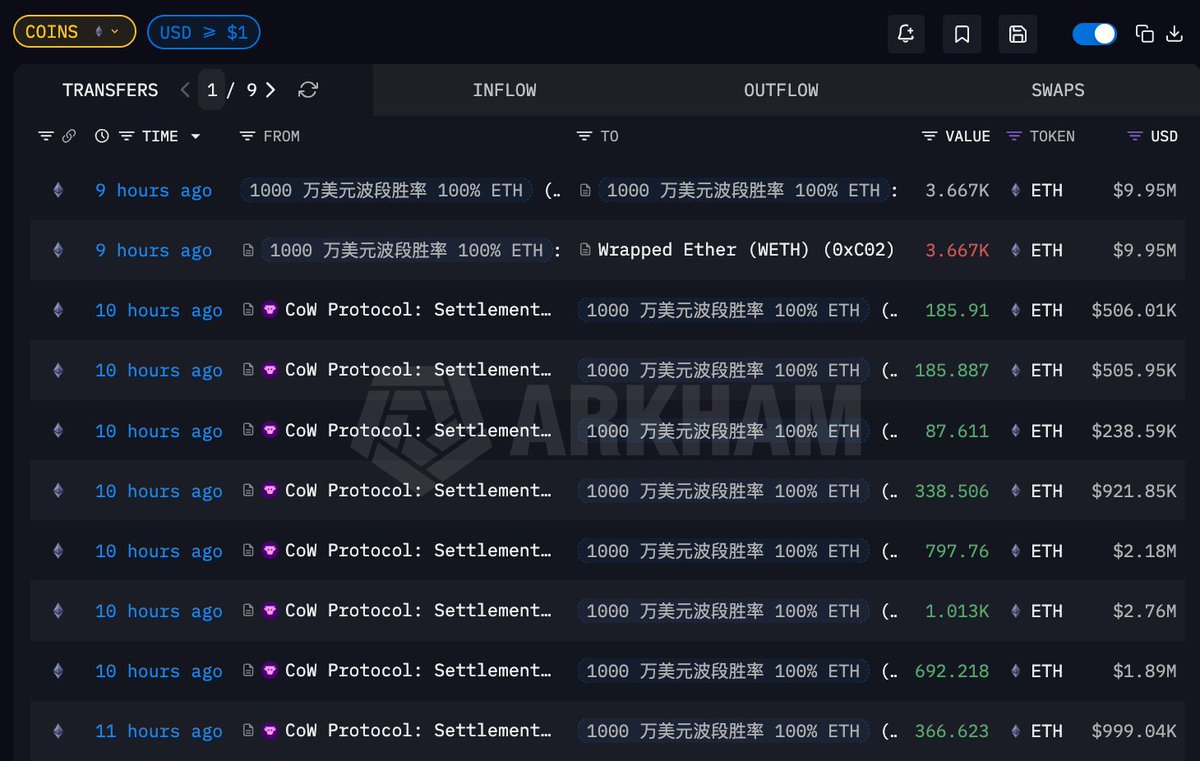Click contract document icon in WETH row
1200x761 pixels.
click(x=585, y=250)
